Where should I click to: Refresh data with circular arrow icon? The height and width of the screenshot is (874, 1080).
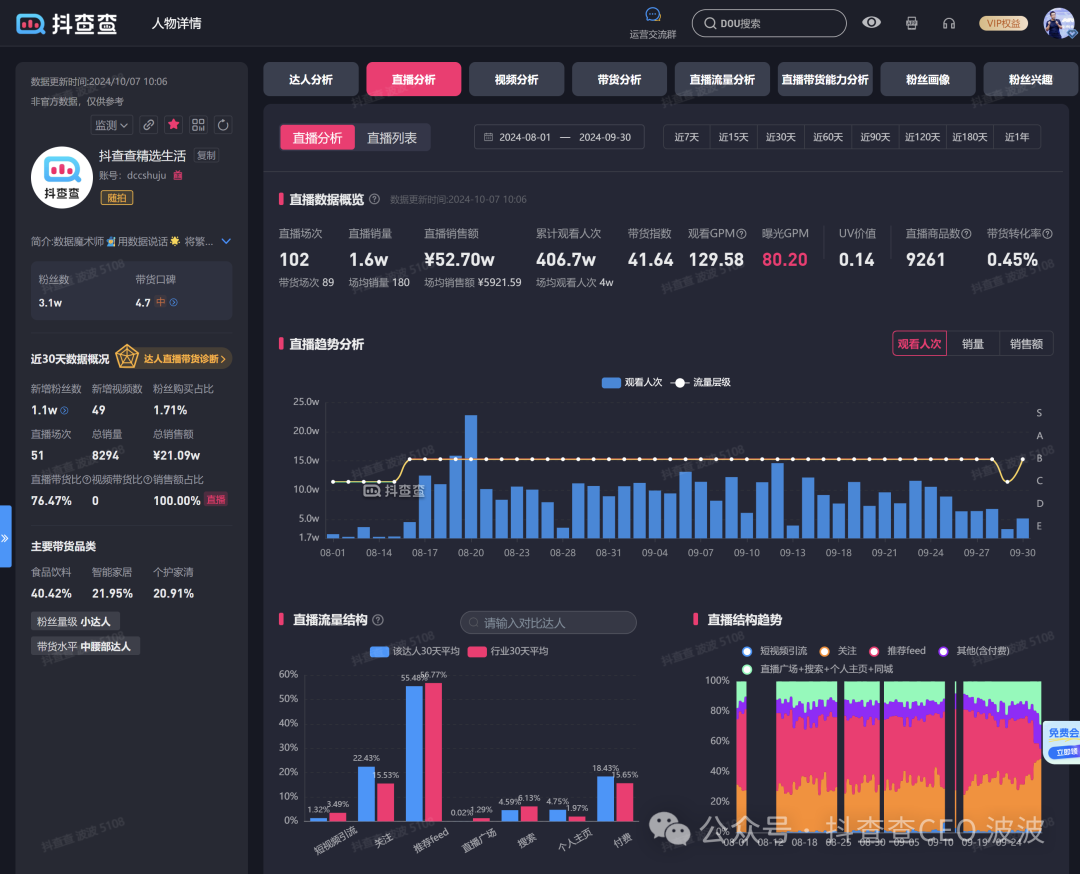[x=223, y=125]
